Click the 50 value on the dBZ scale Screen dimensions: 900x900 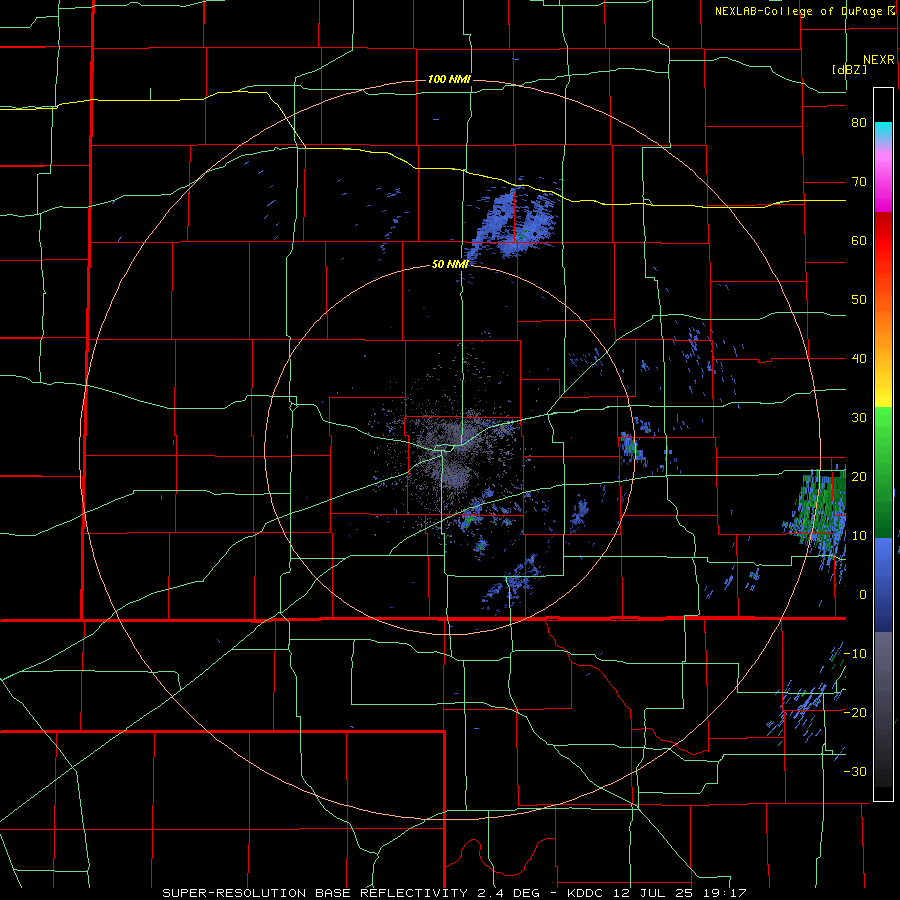[859, 300]
